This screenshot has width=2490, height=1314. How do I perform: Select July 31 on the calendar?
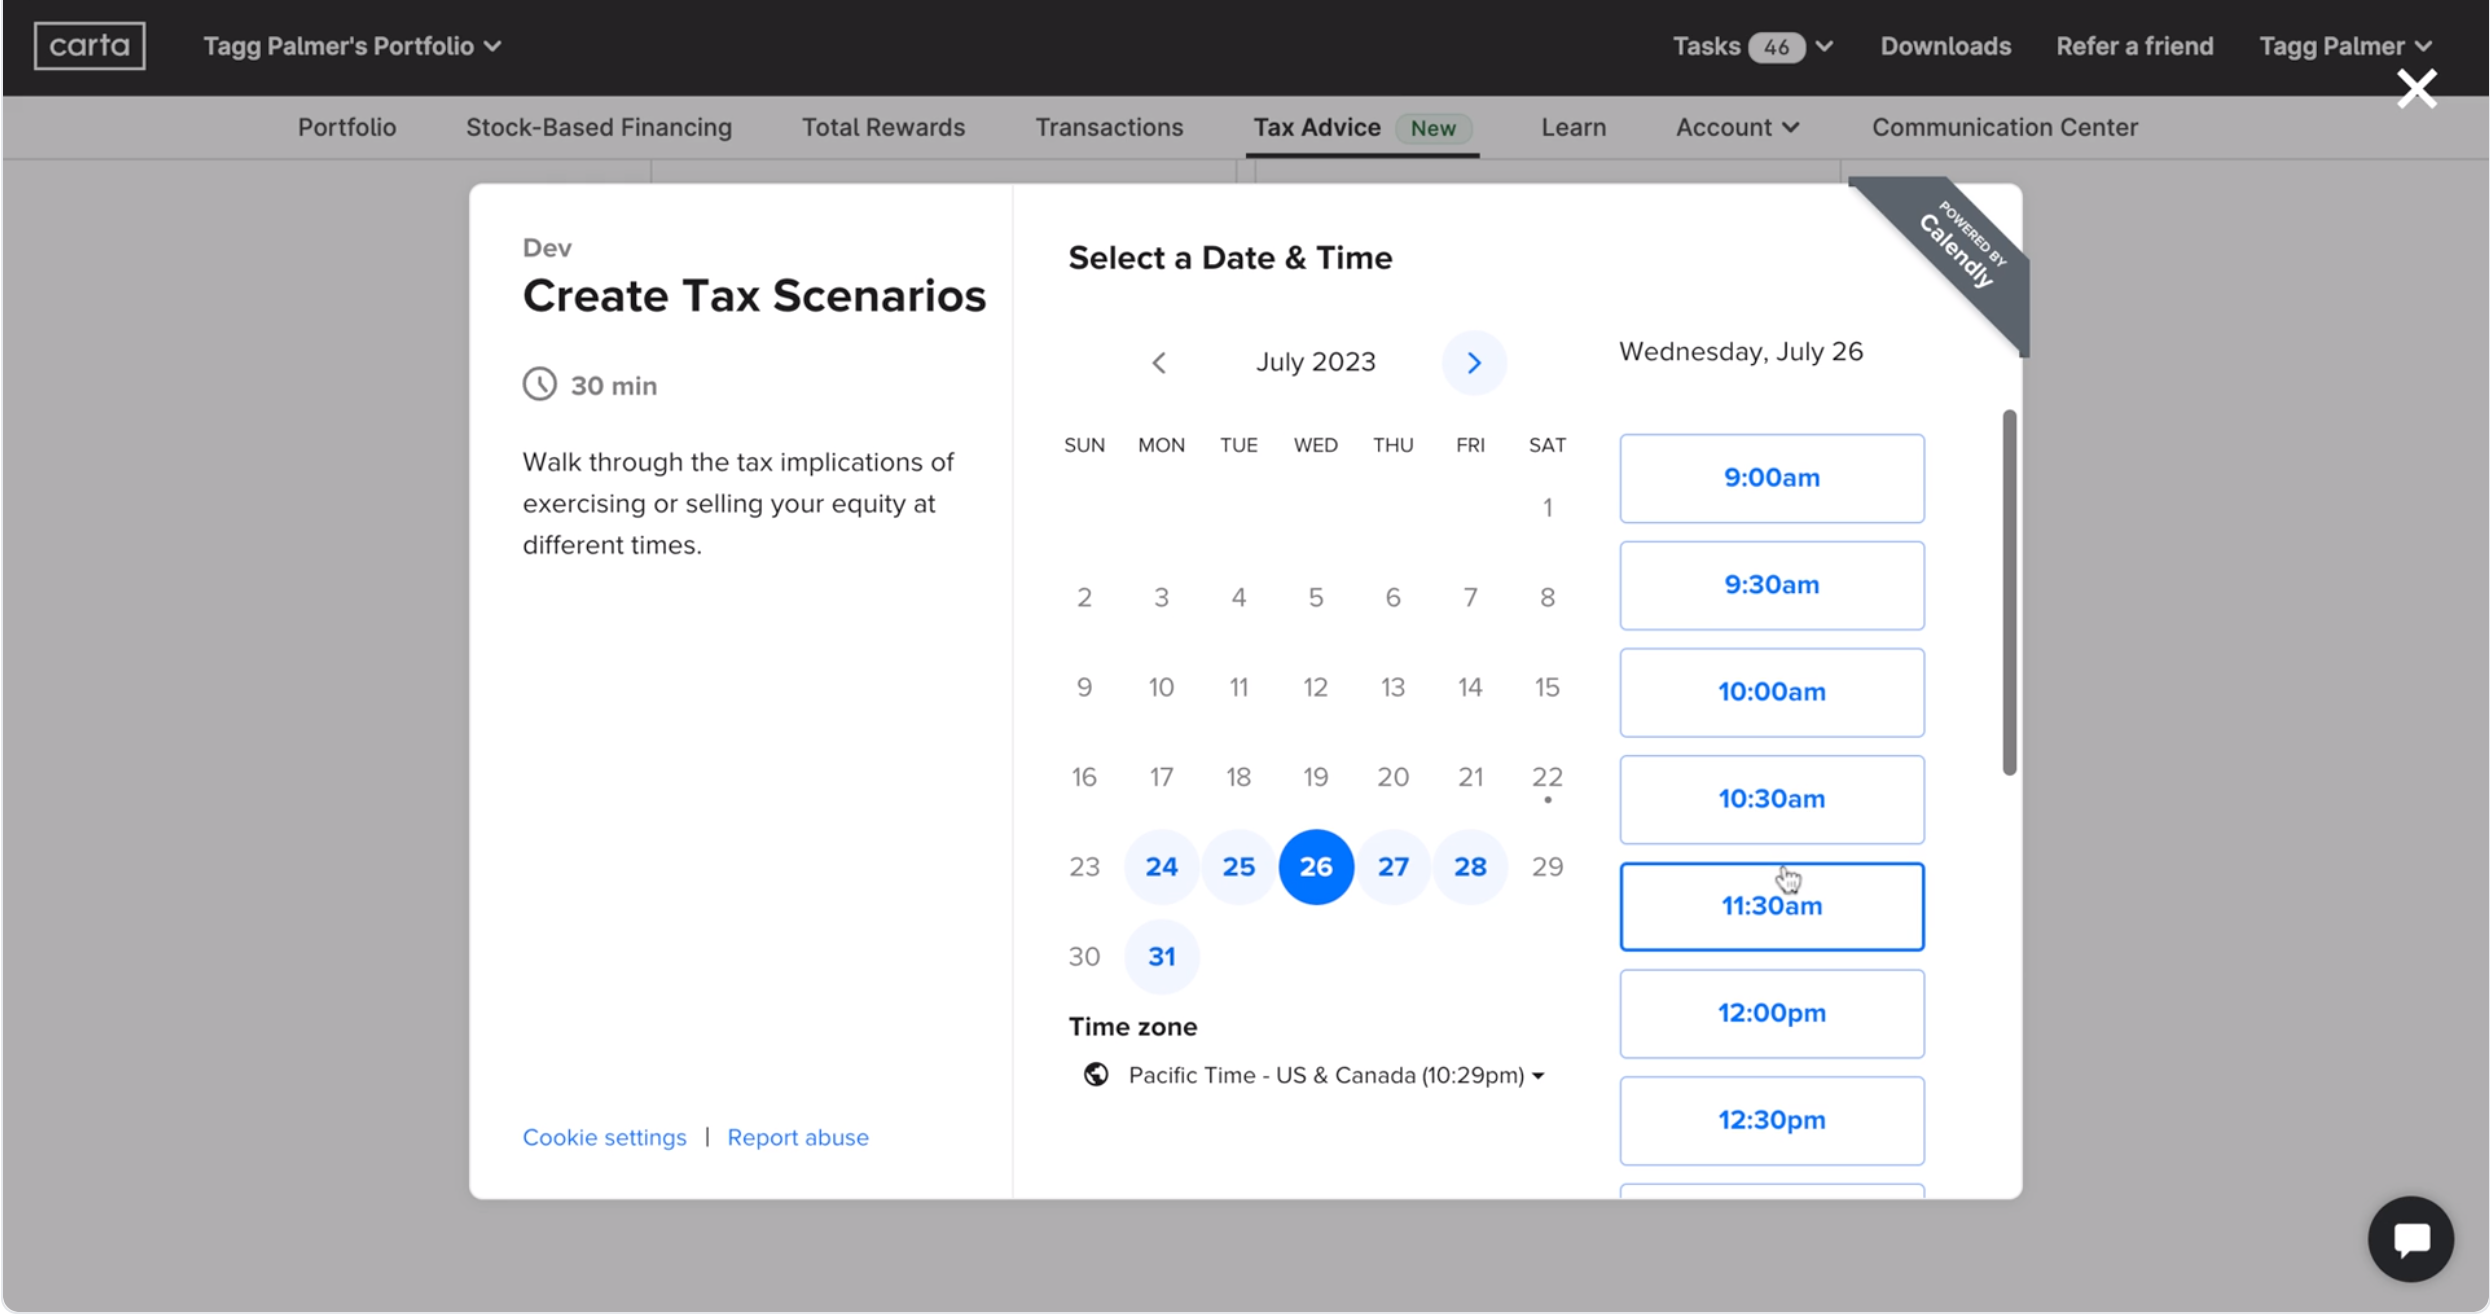point(1161,956)
